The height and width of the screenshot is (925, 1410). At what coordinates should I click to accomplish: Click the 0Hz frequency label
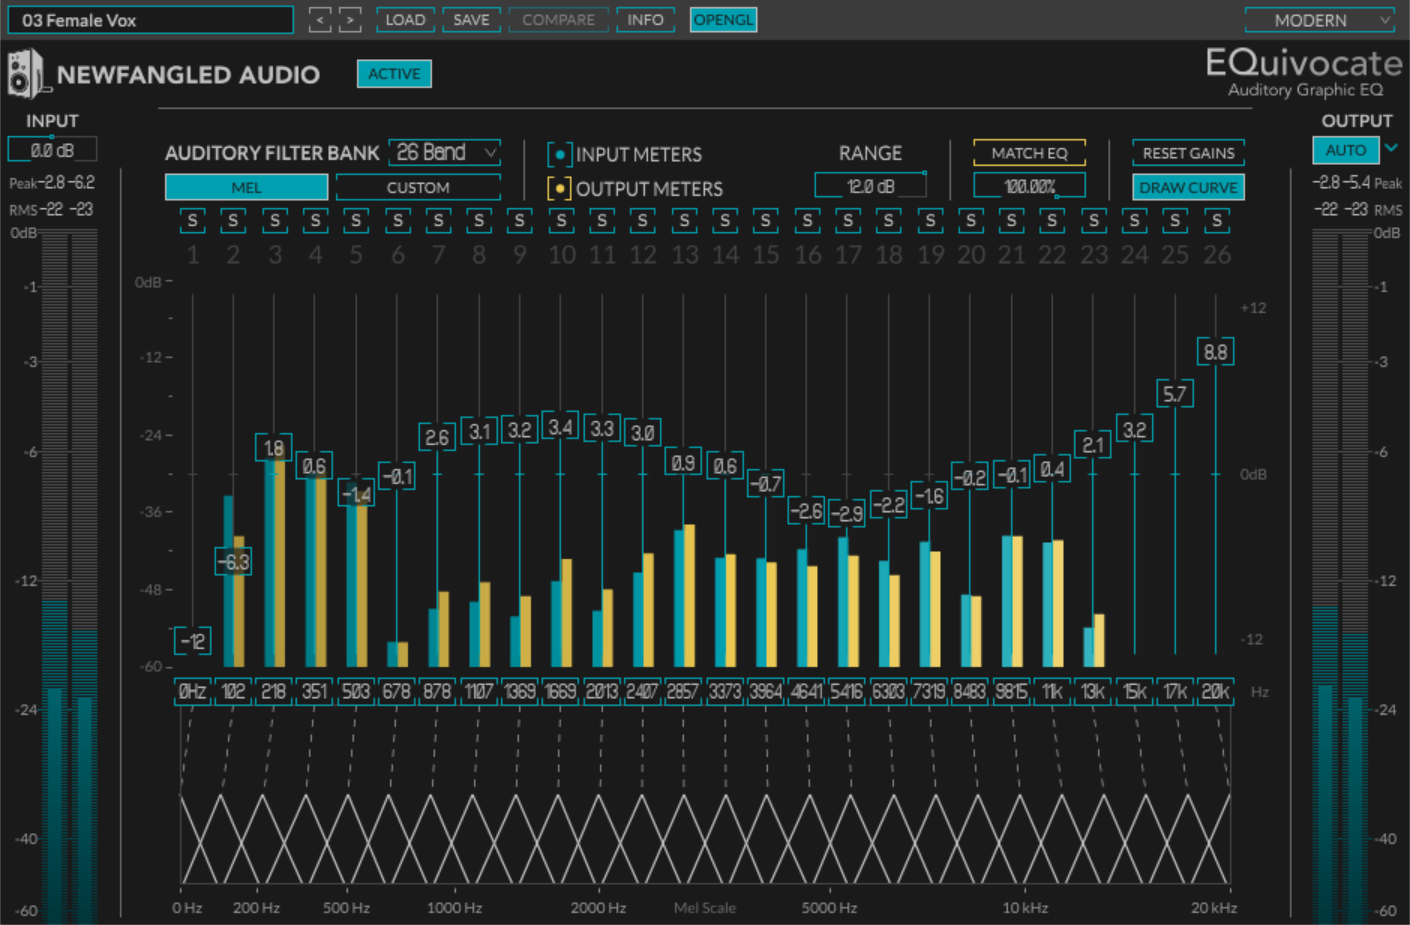[x=192, y=691]
